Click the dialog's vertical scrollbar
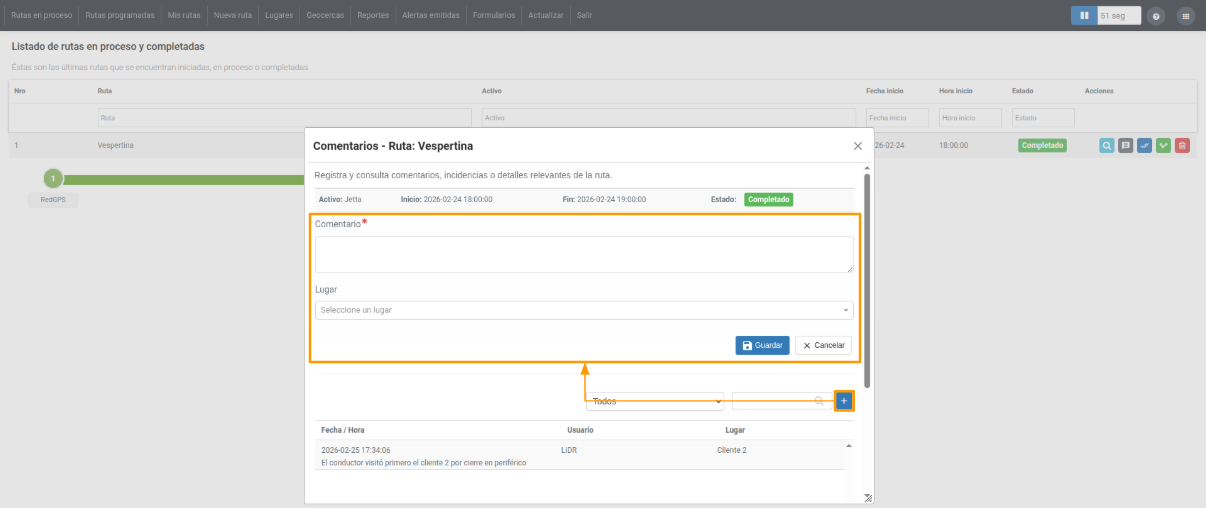Viewport: 1206px width, 508px height. [867, 280]
